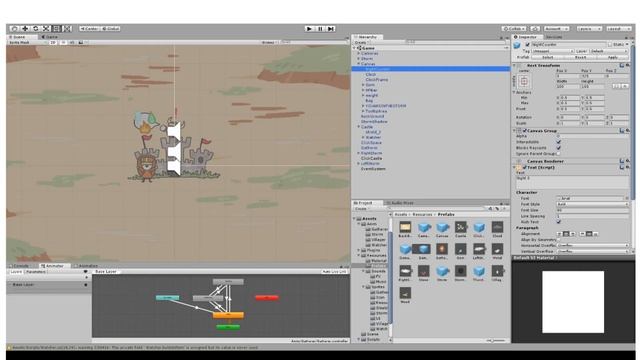Collapse the Canvas object in Hierarchy

coord(359,64)
